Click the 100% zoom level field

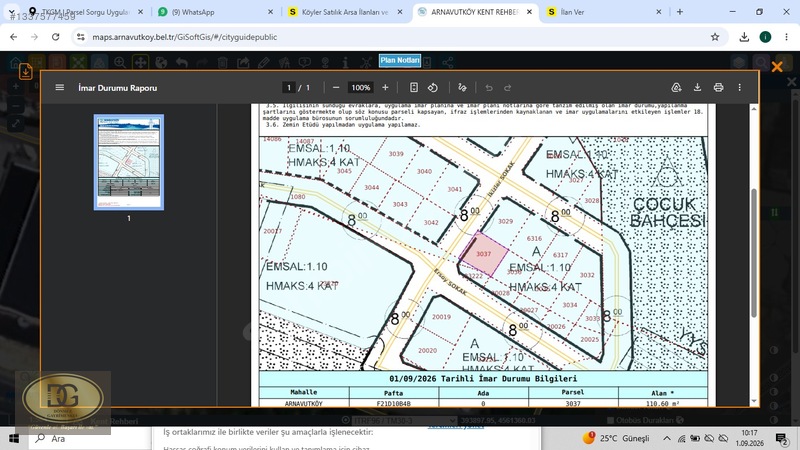point(361,88)
